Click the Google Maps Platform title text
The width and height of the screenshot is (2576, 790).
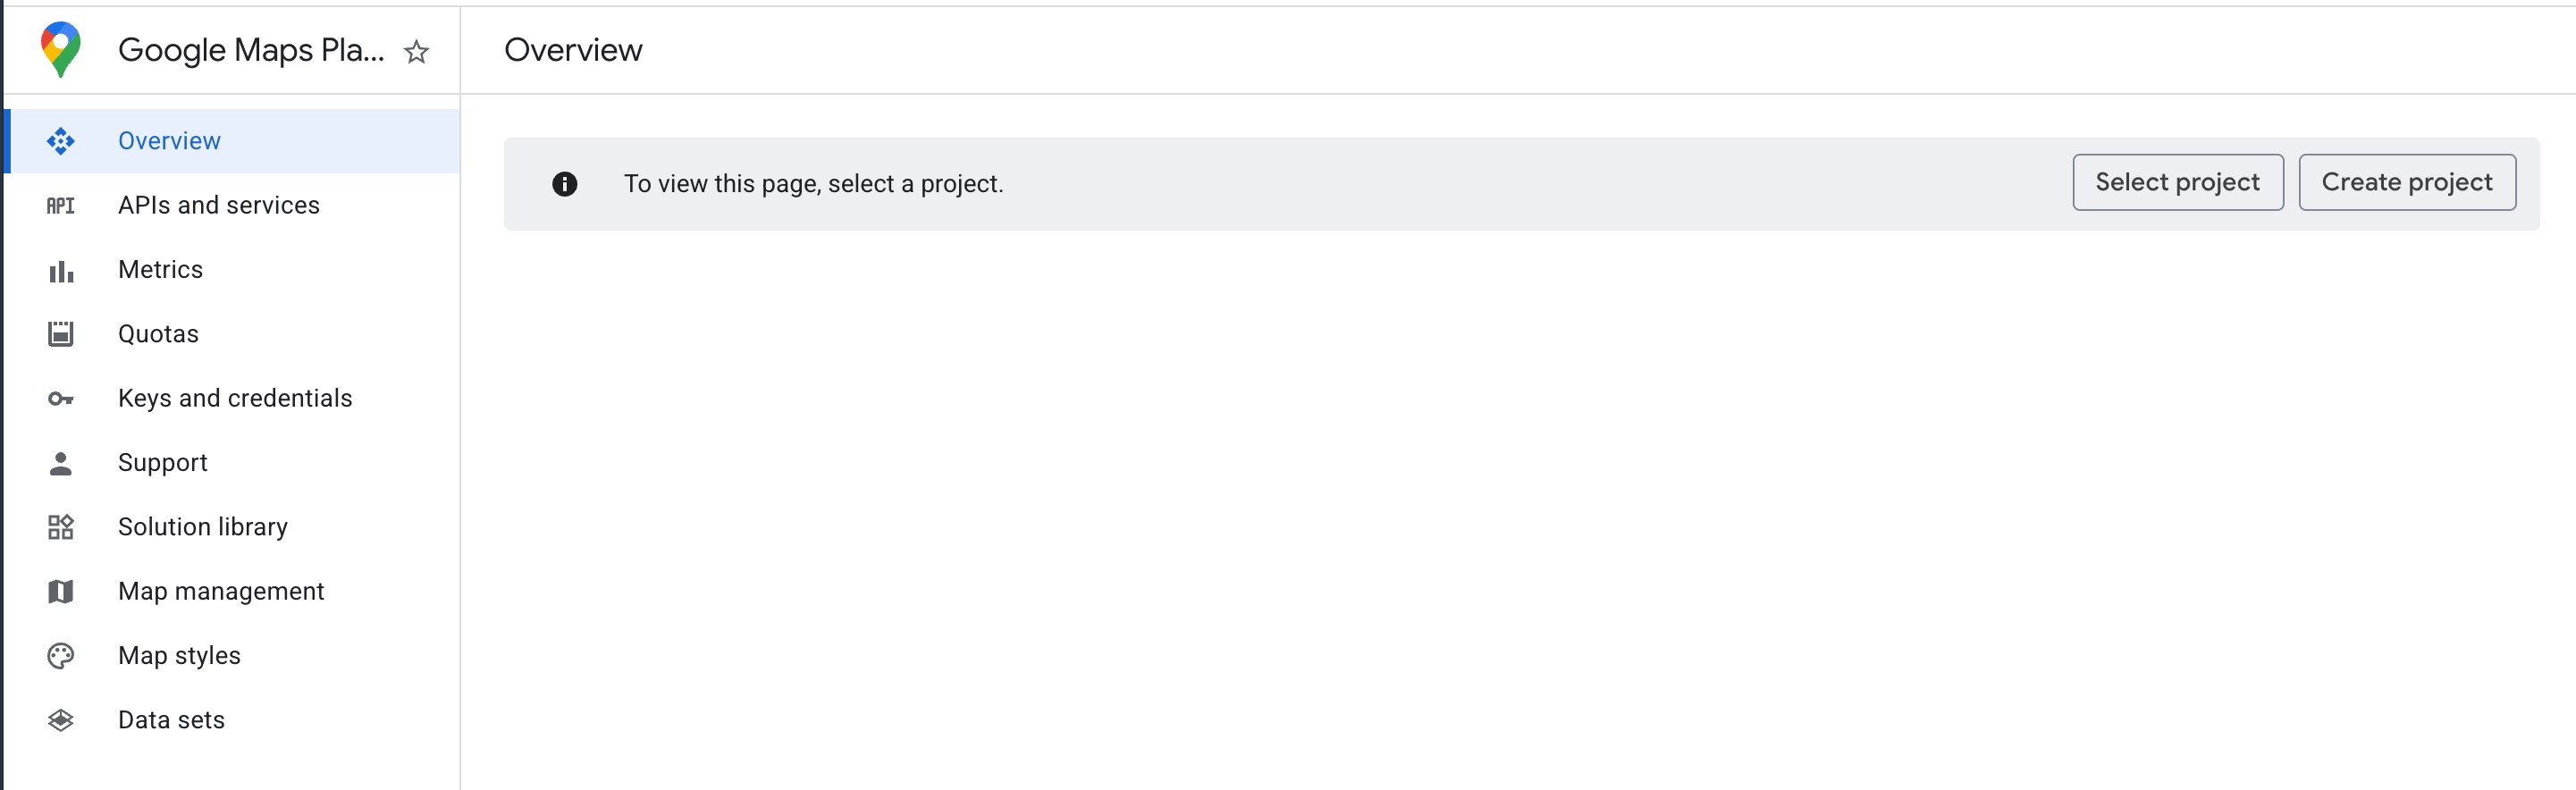[x=251, y=50]
